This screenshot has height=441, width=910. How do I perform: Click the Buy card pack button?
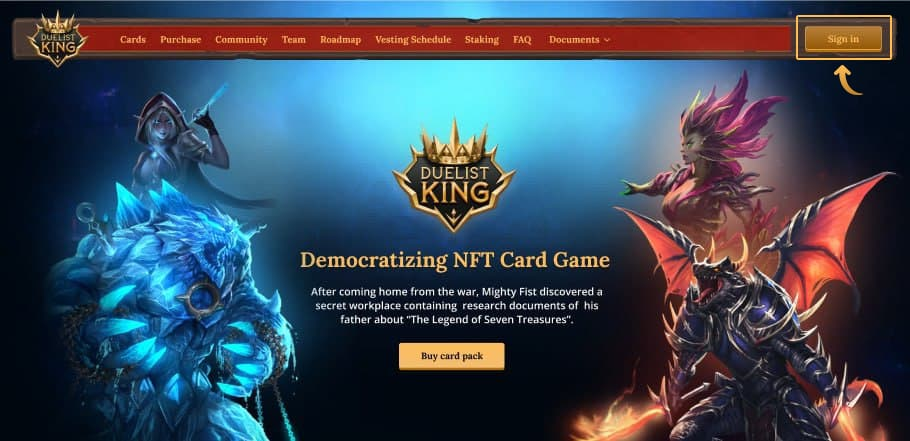click(x=452, y=356)
